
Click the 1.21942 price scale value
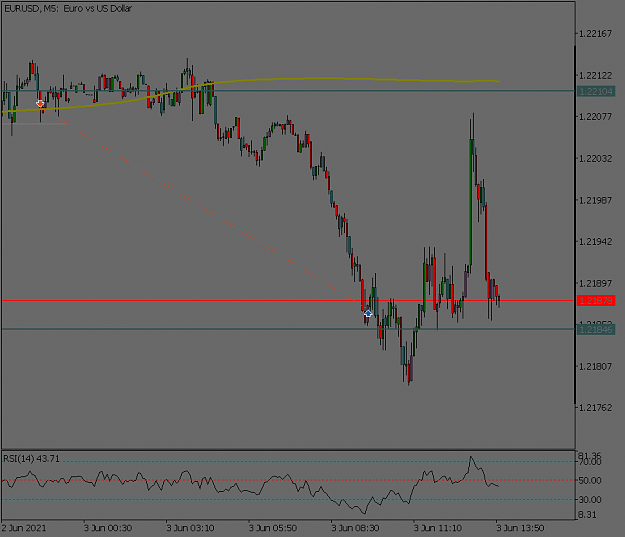click(595, 242)
